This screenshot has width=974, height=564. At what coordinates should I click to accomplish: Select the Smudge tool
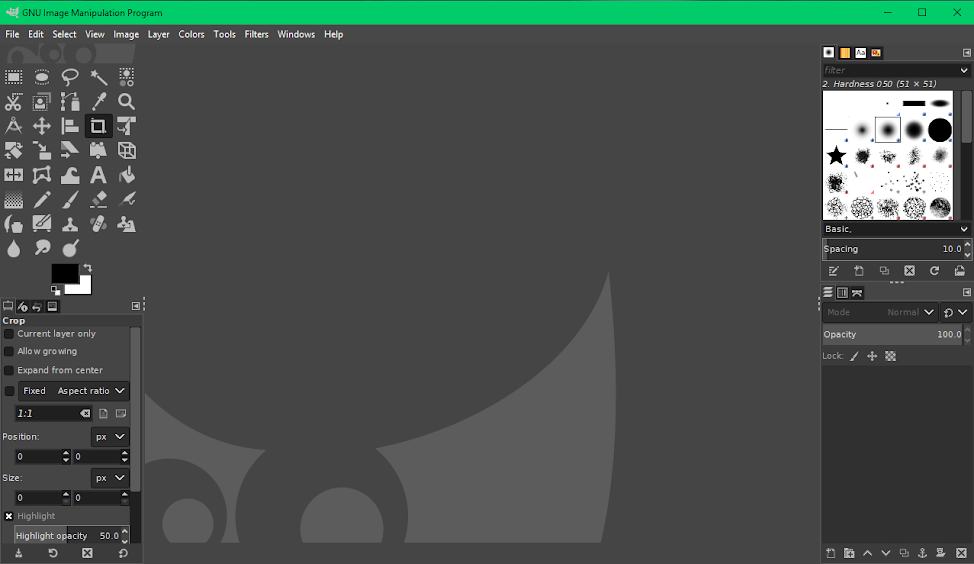point(42,248)
